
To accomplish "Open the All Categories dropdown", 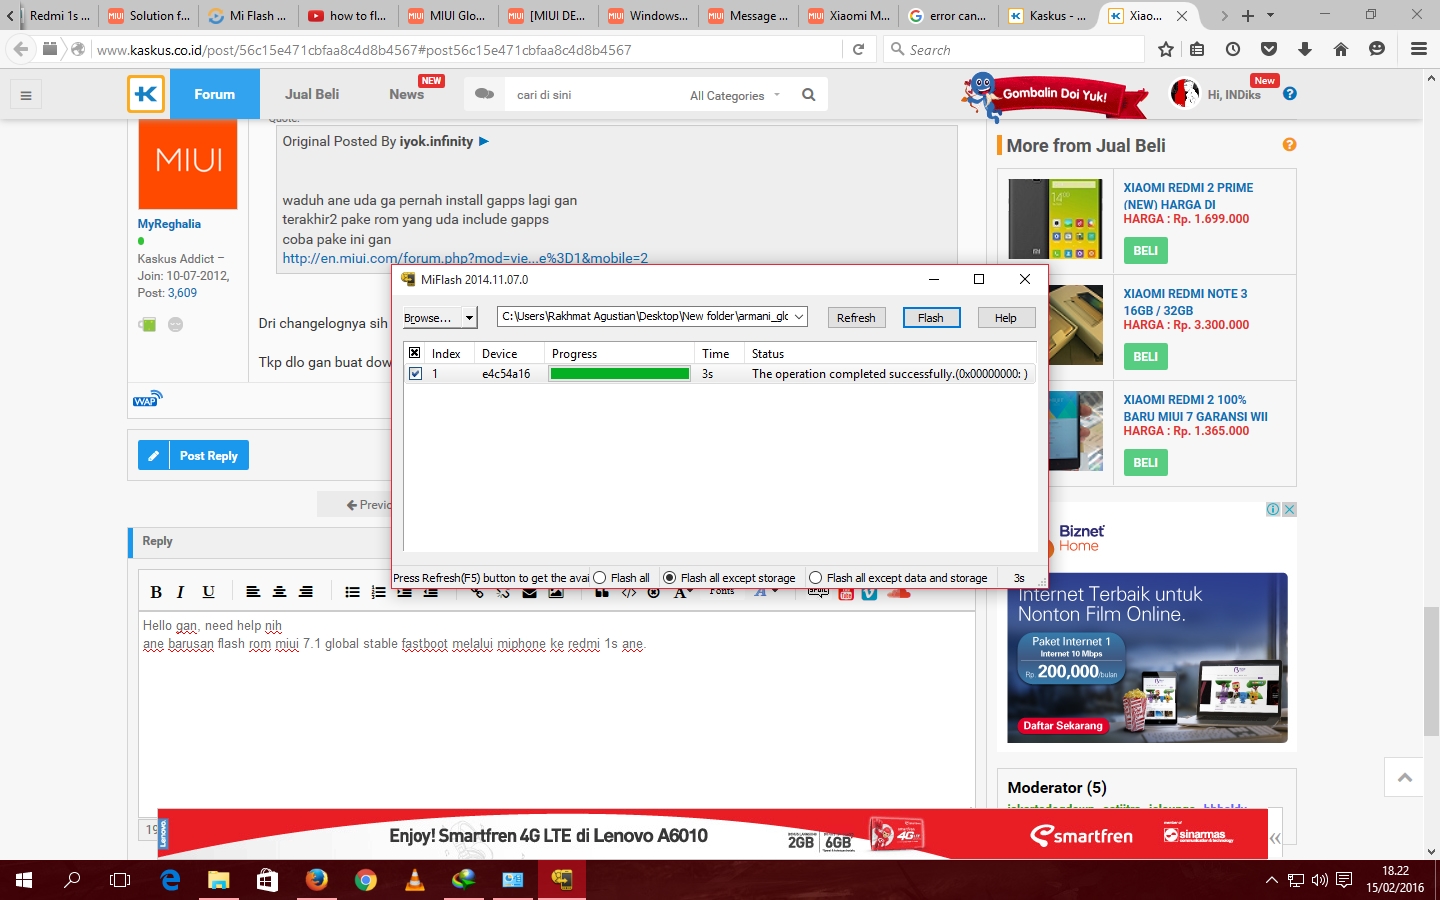I will tap(735, 96).
